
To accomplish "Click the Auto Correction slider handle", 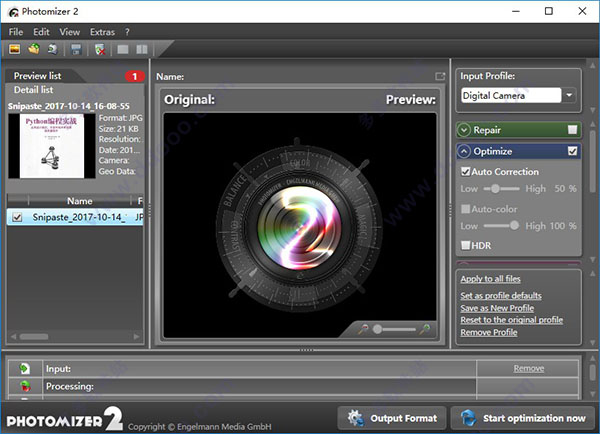I will (495, 188).
